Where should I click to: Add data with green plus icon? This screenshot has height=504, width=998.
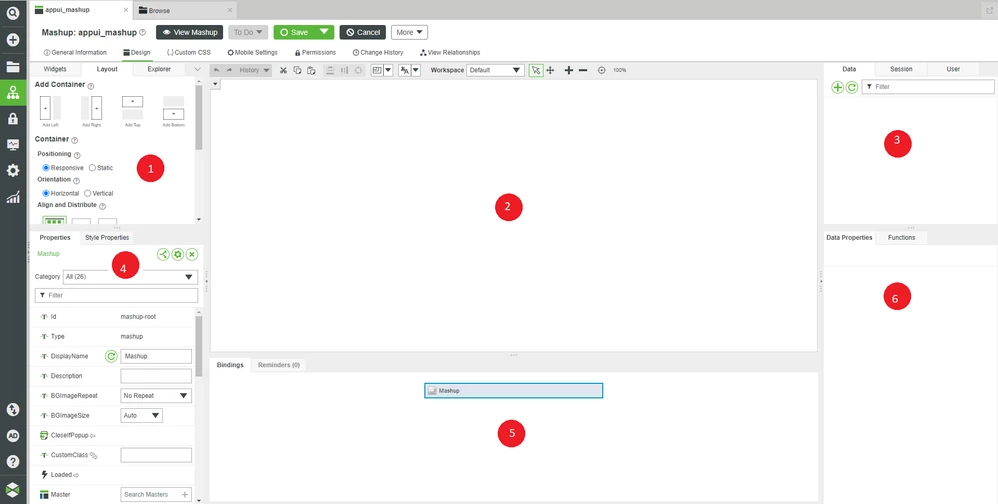(x=838, y=88)
